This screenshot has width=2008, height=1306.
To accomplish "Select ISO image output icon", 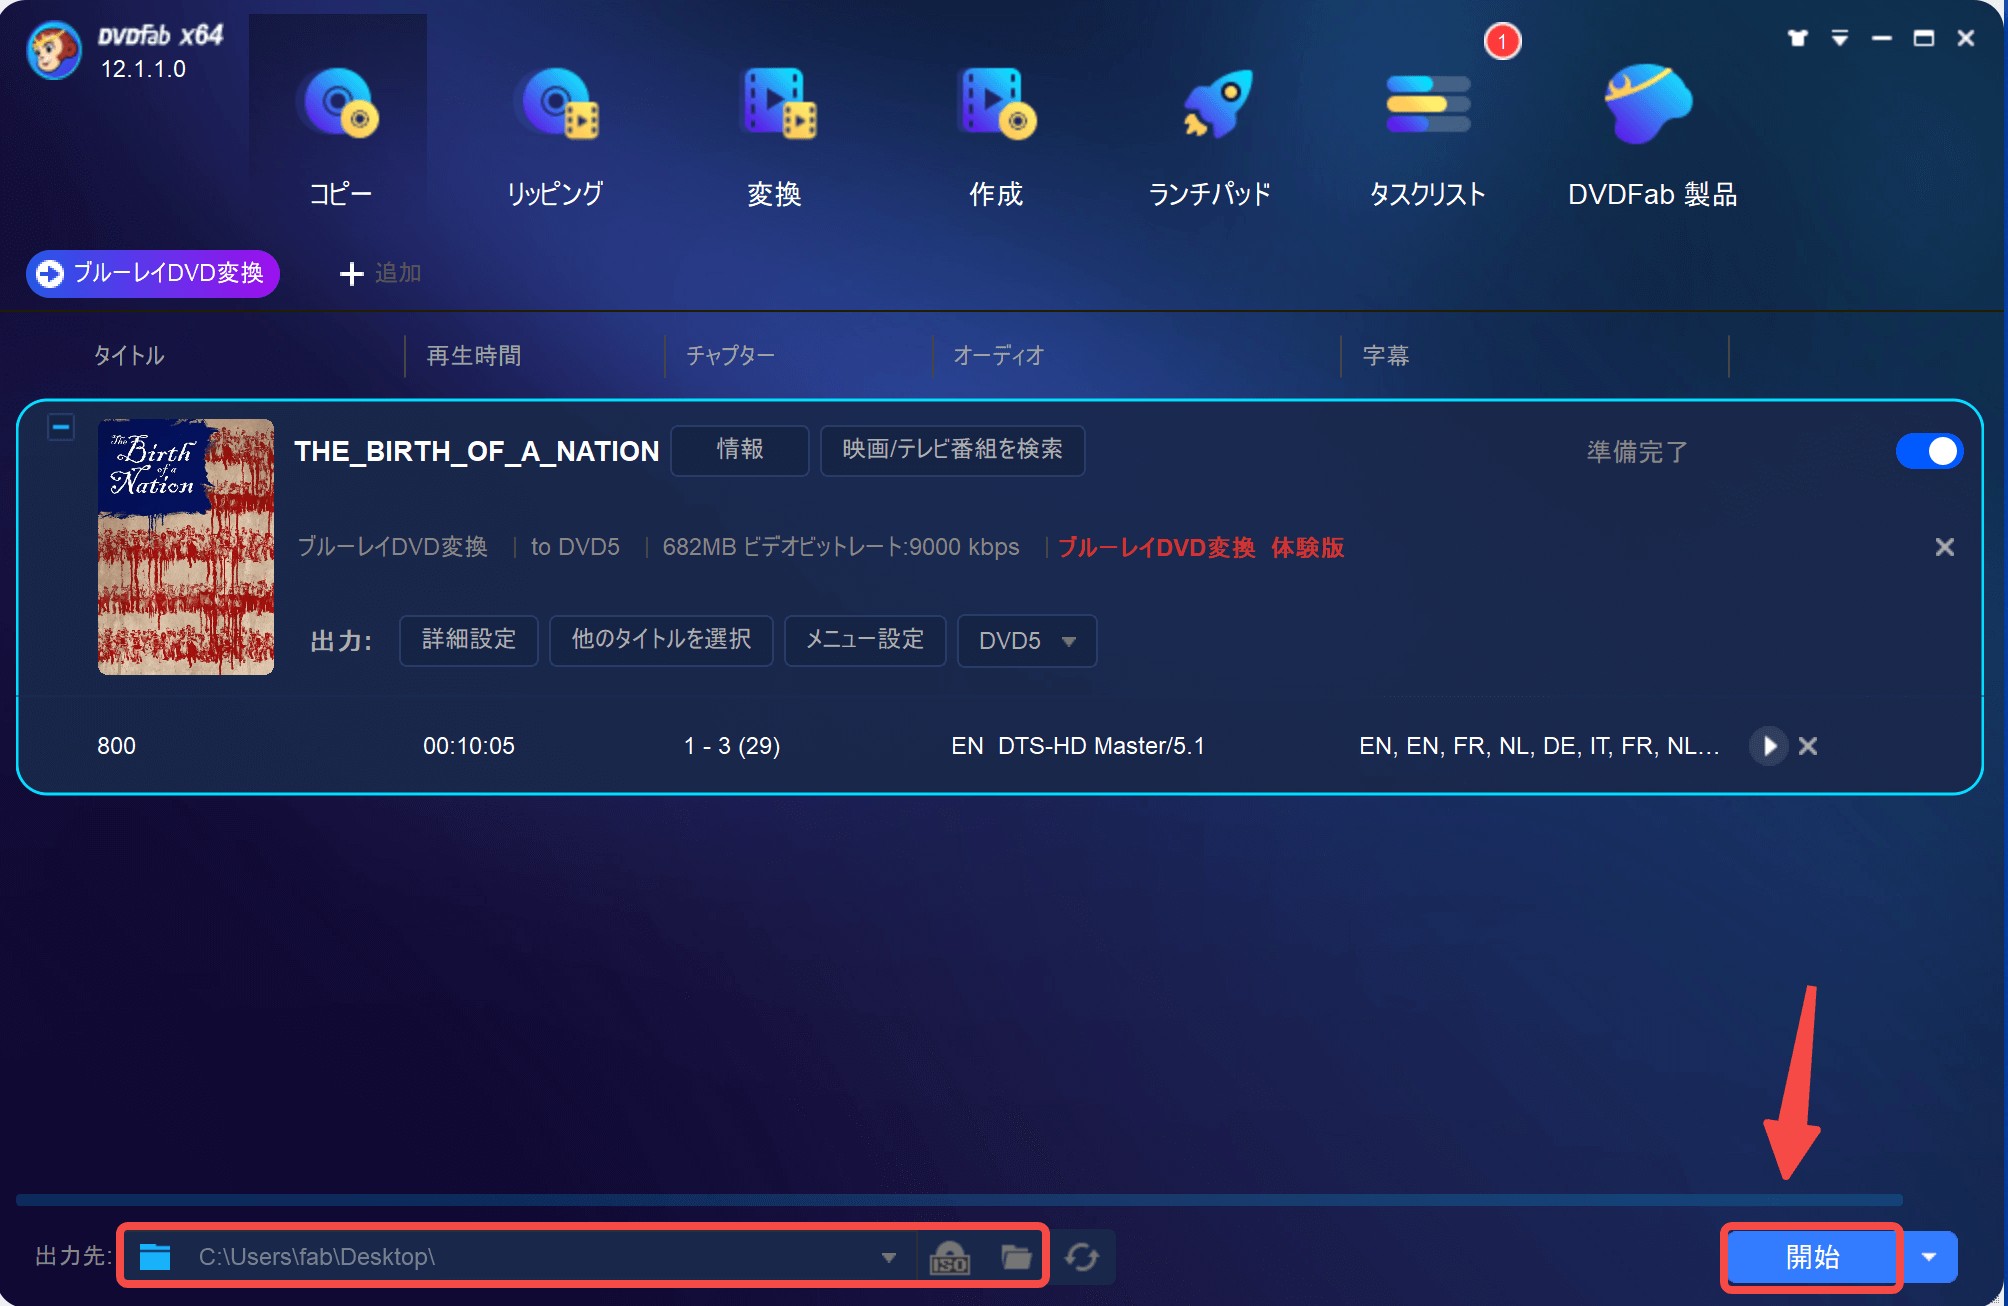I will coord(950,1258).
